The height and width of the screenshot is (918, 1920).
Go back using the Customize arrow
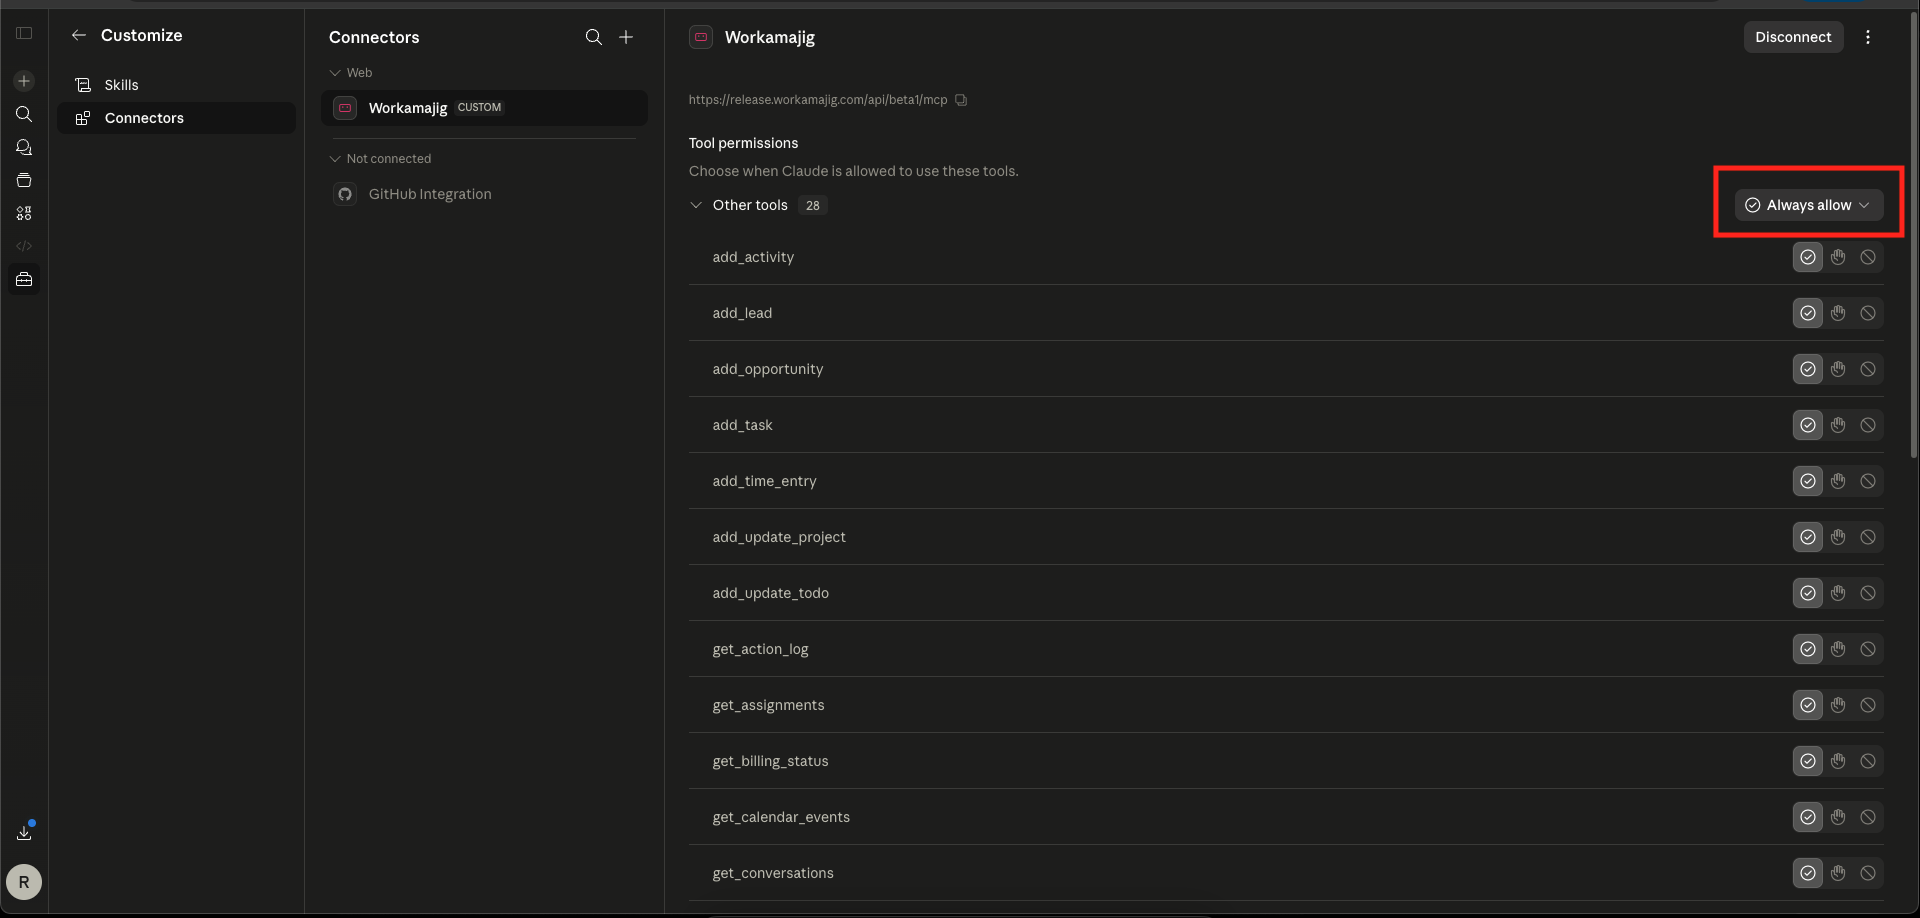coord(79,35)
